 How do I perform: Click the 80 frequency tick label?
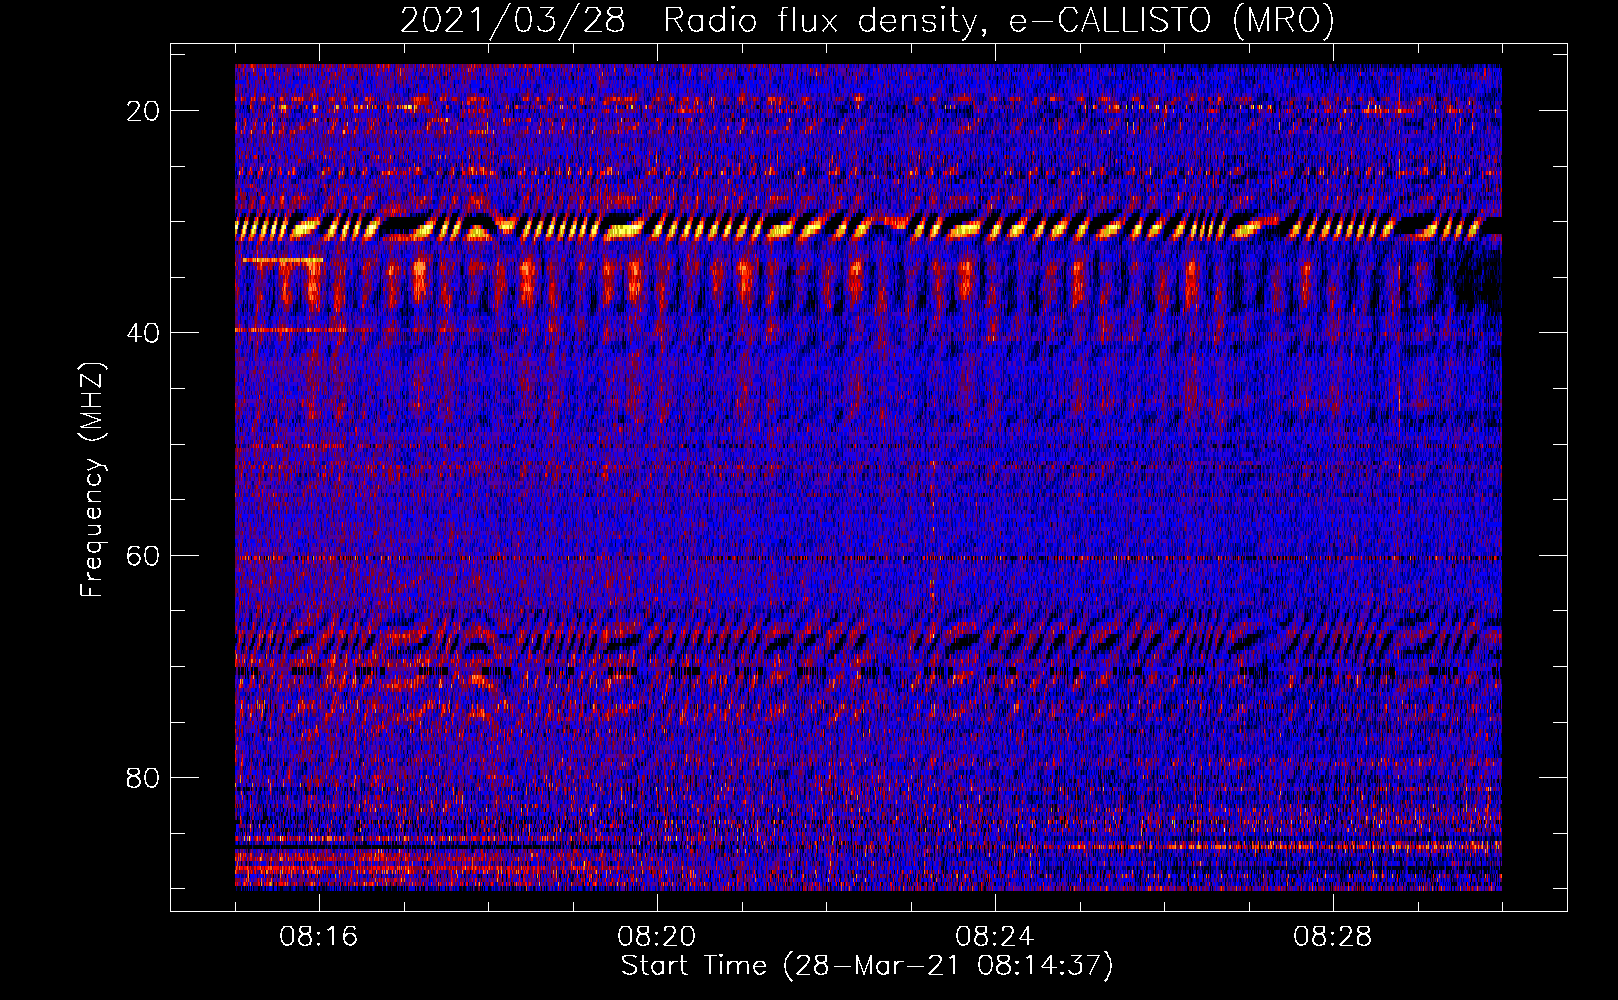[x=144, y=777]
